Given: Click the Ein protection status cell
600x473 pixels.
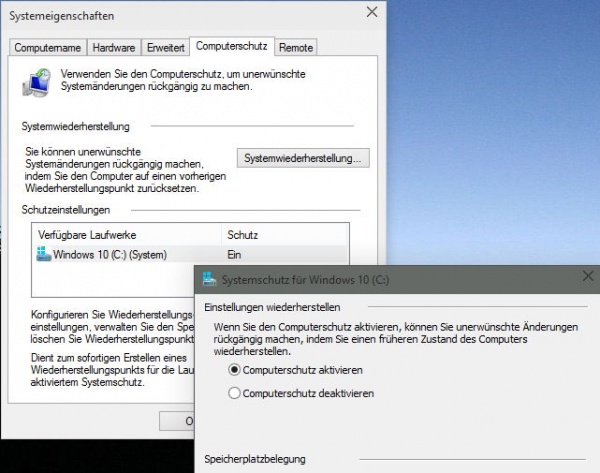Looking at the screenshot, I should [234, 255].
